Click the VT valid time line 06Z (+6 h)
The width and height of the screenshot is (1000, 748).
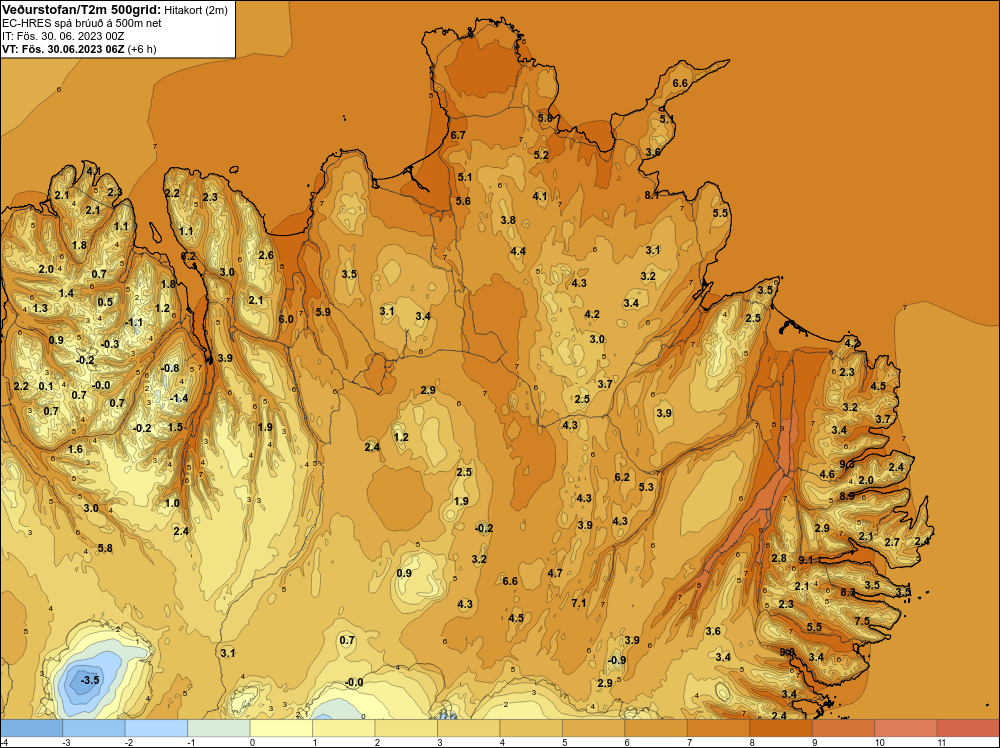[79, 49]
